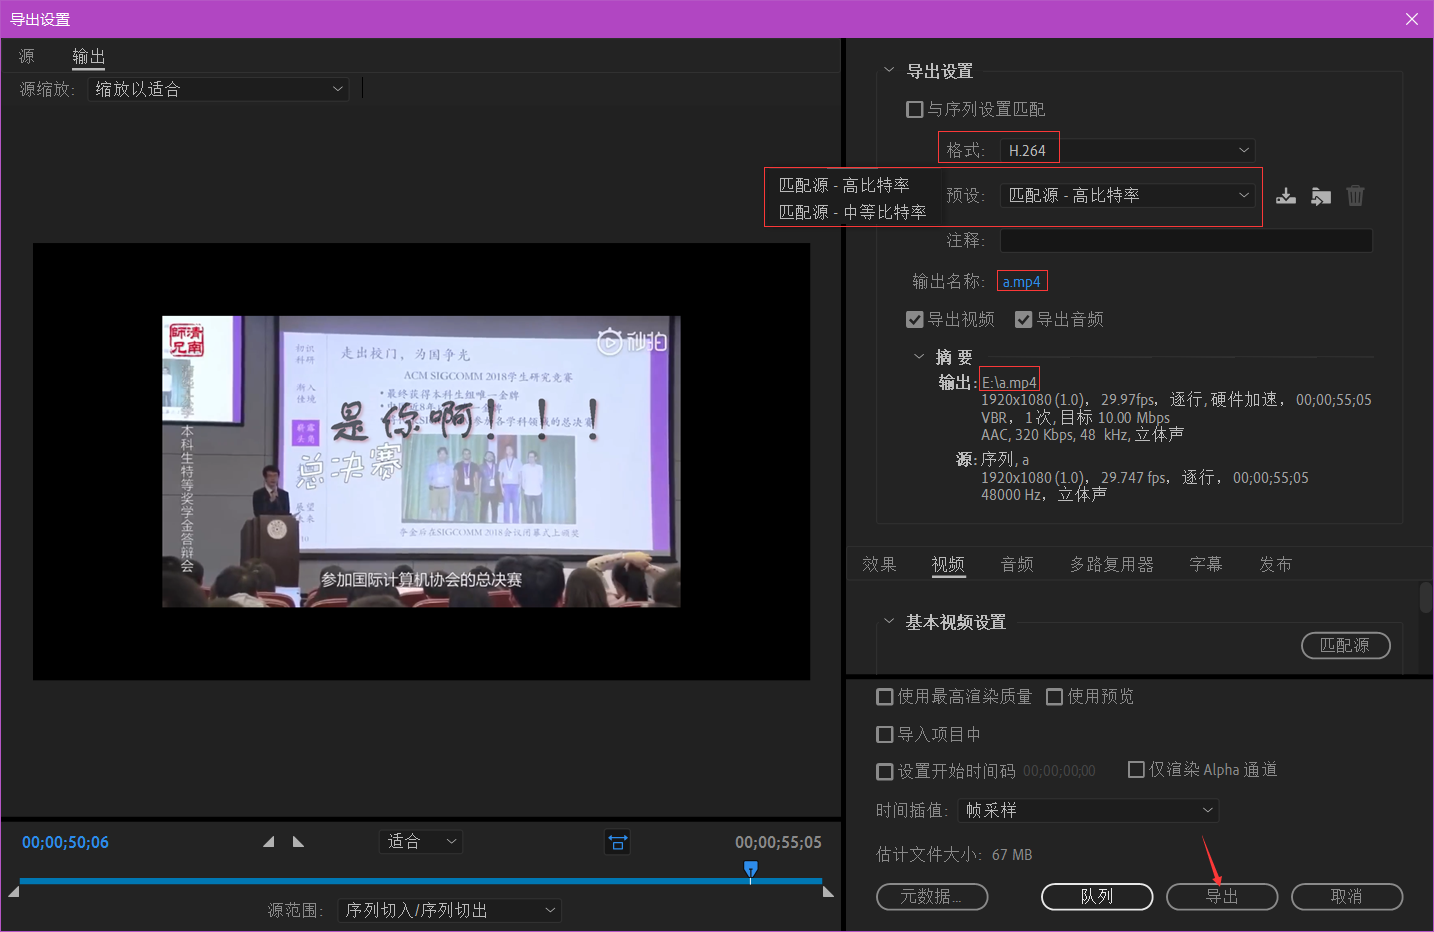
Task: Click output name a.mp4 link
Action: pos(1021,282)
